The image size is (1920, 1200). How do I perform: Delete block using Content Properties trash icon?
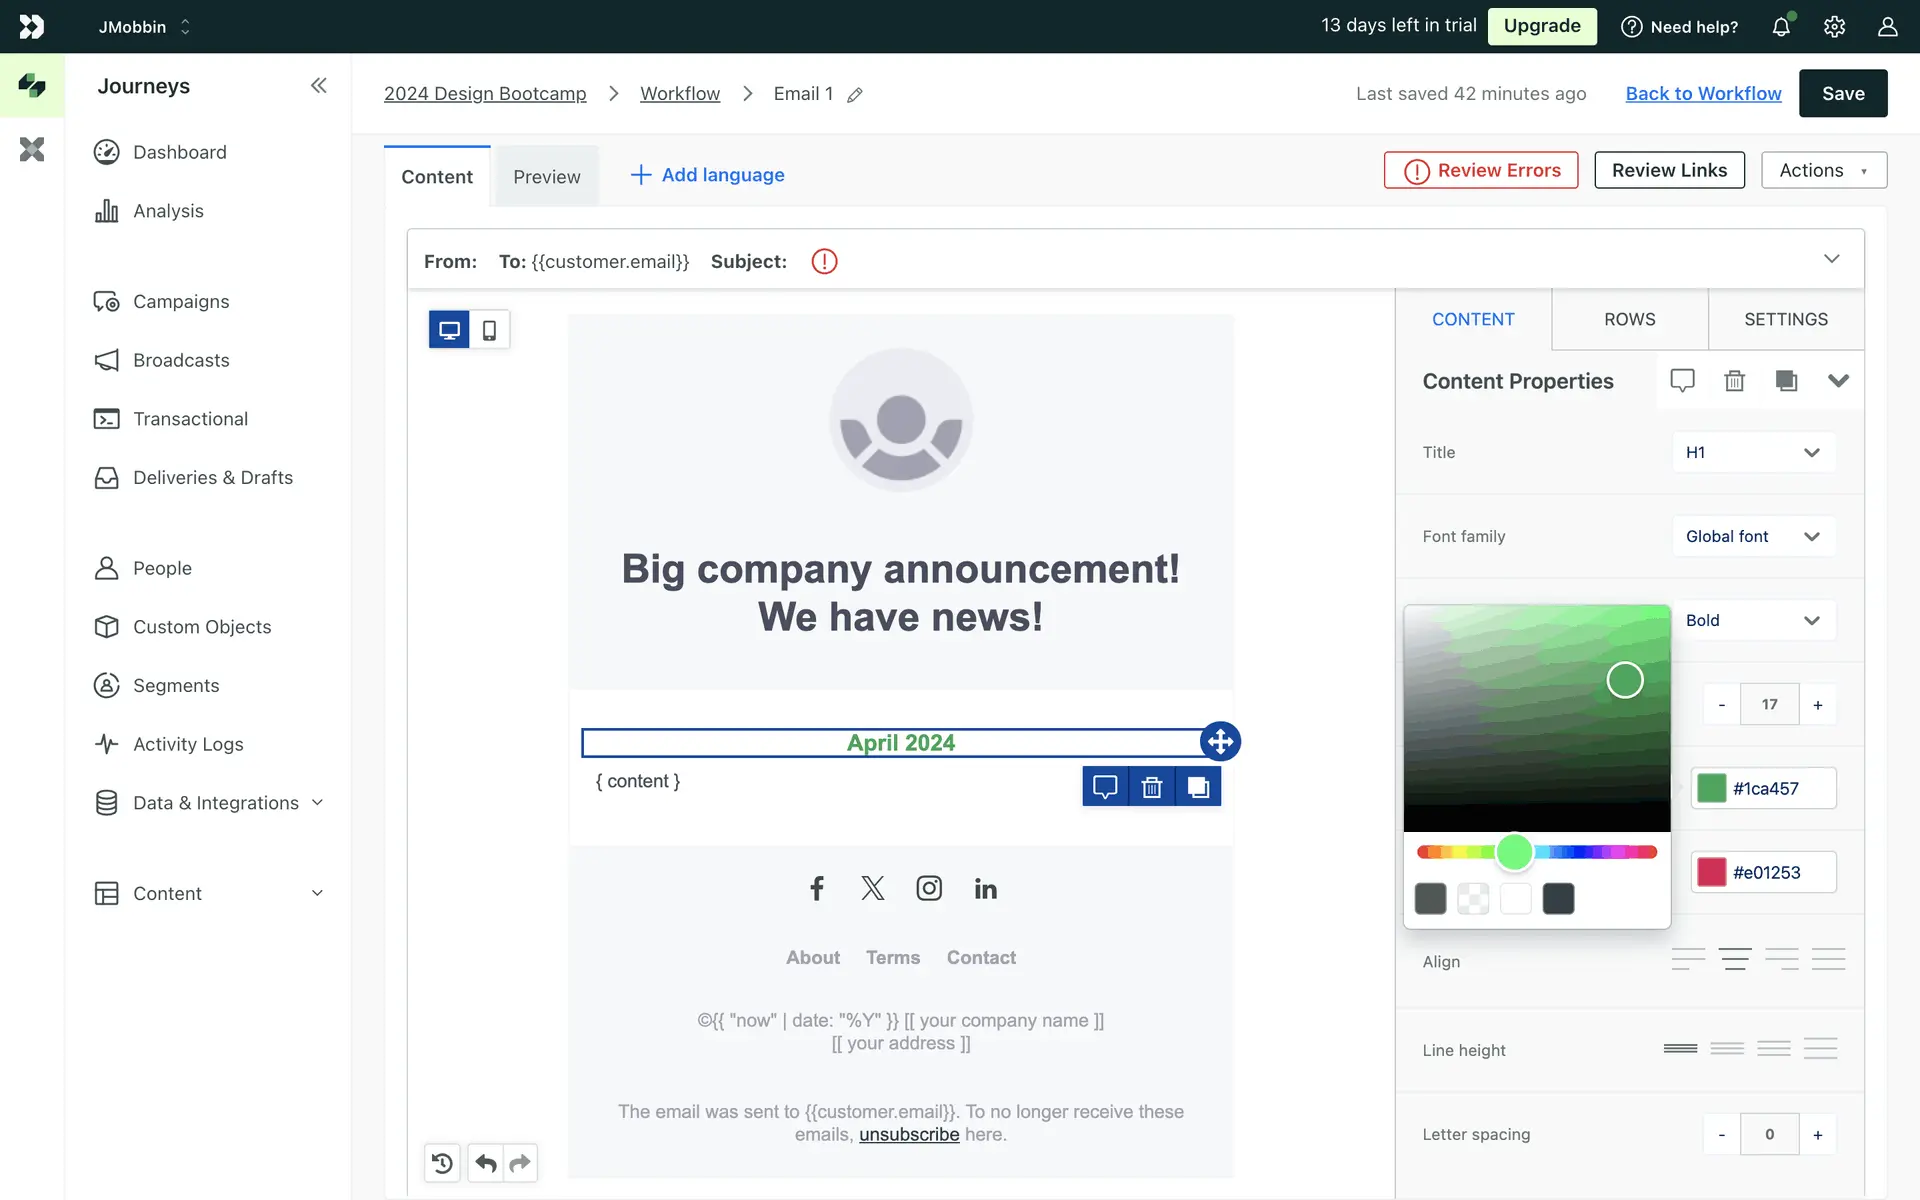click(x=1734, y=381)
